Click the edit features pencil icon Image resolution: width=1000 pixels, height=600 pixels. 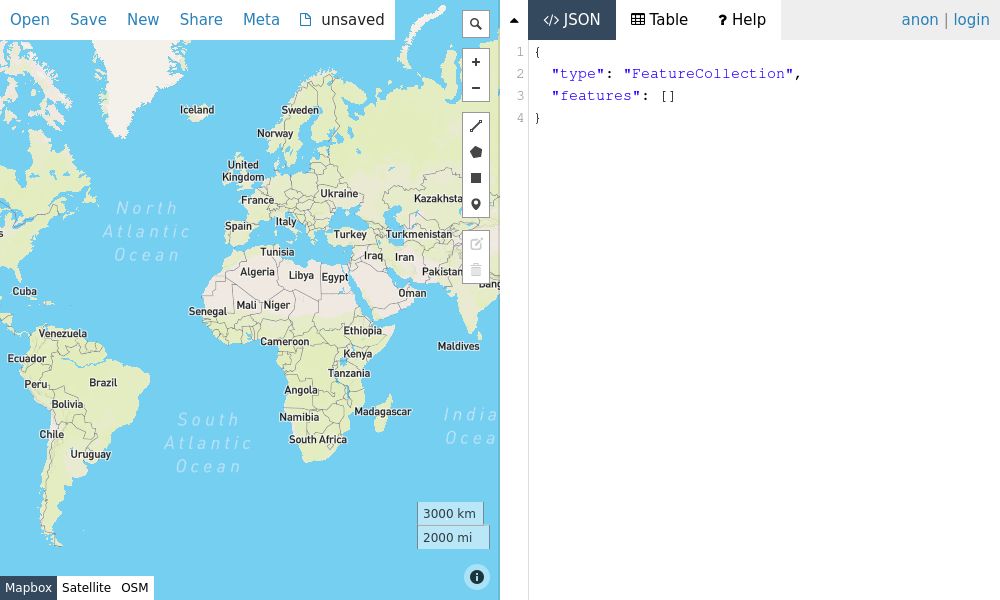(x=476, y=244)
